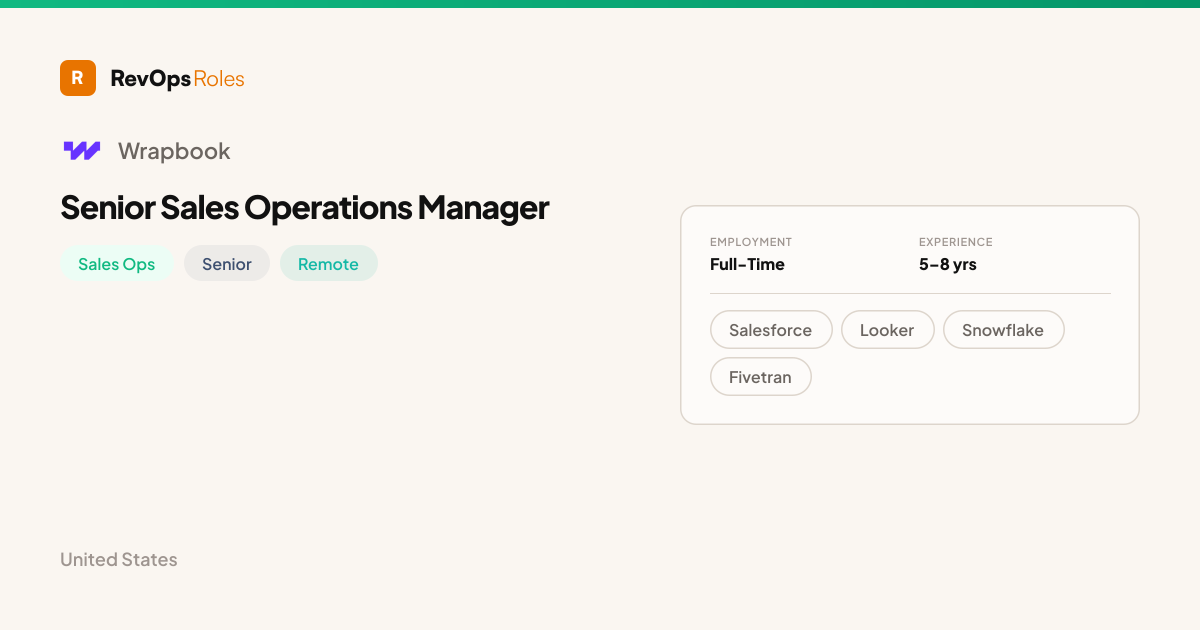Select the Salesforce skill chip
The image size is (1200, 630).
coord(771,330)
